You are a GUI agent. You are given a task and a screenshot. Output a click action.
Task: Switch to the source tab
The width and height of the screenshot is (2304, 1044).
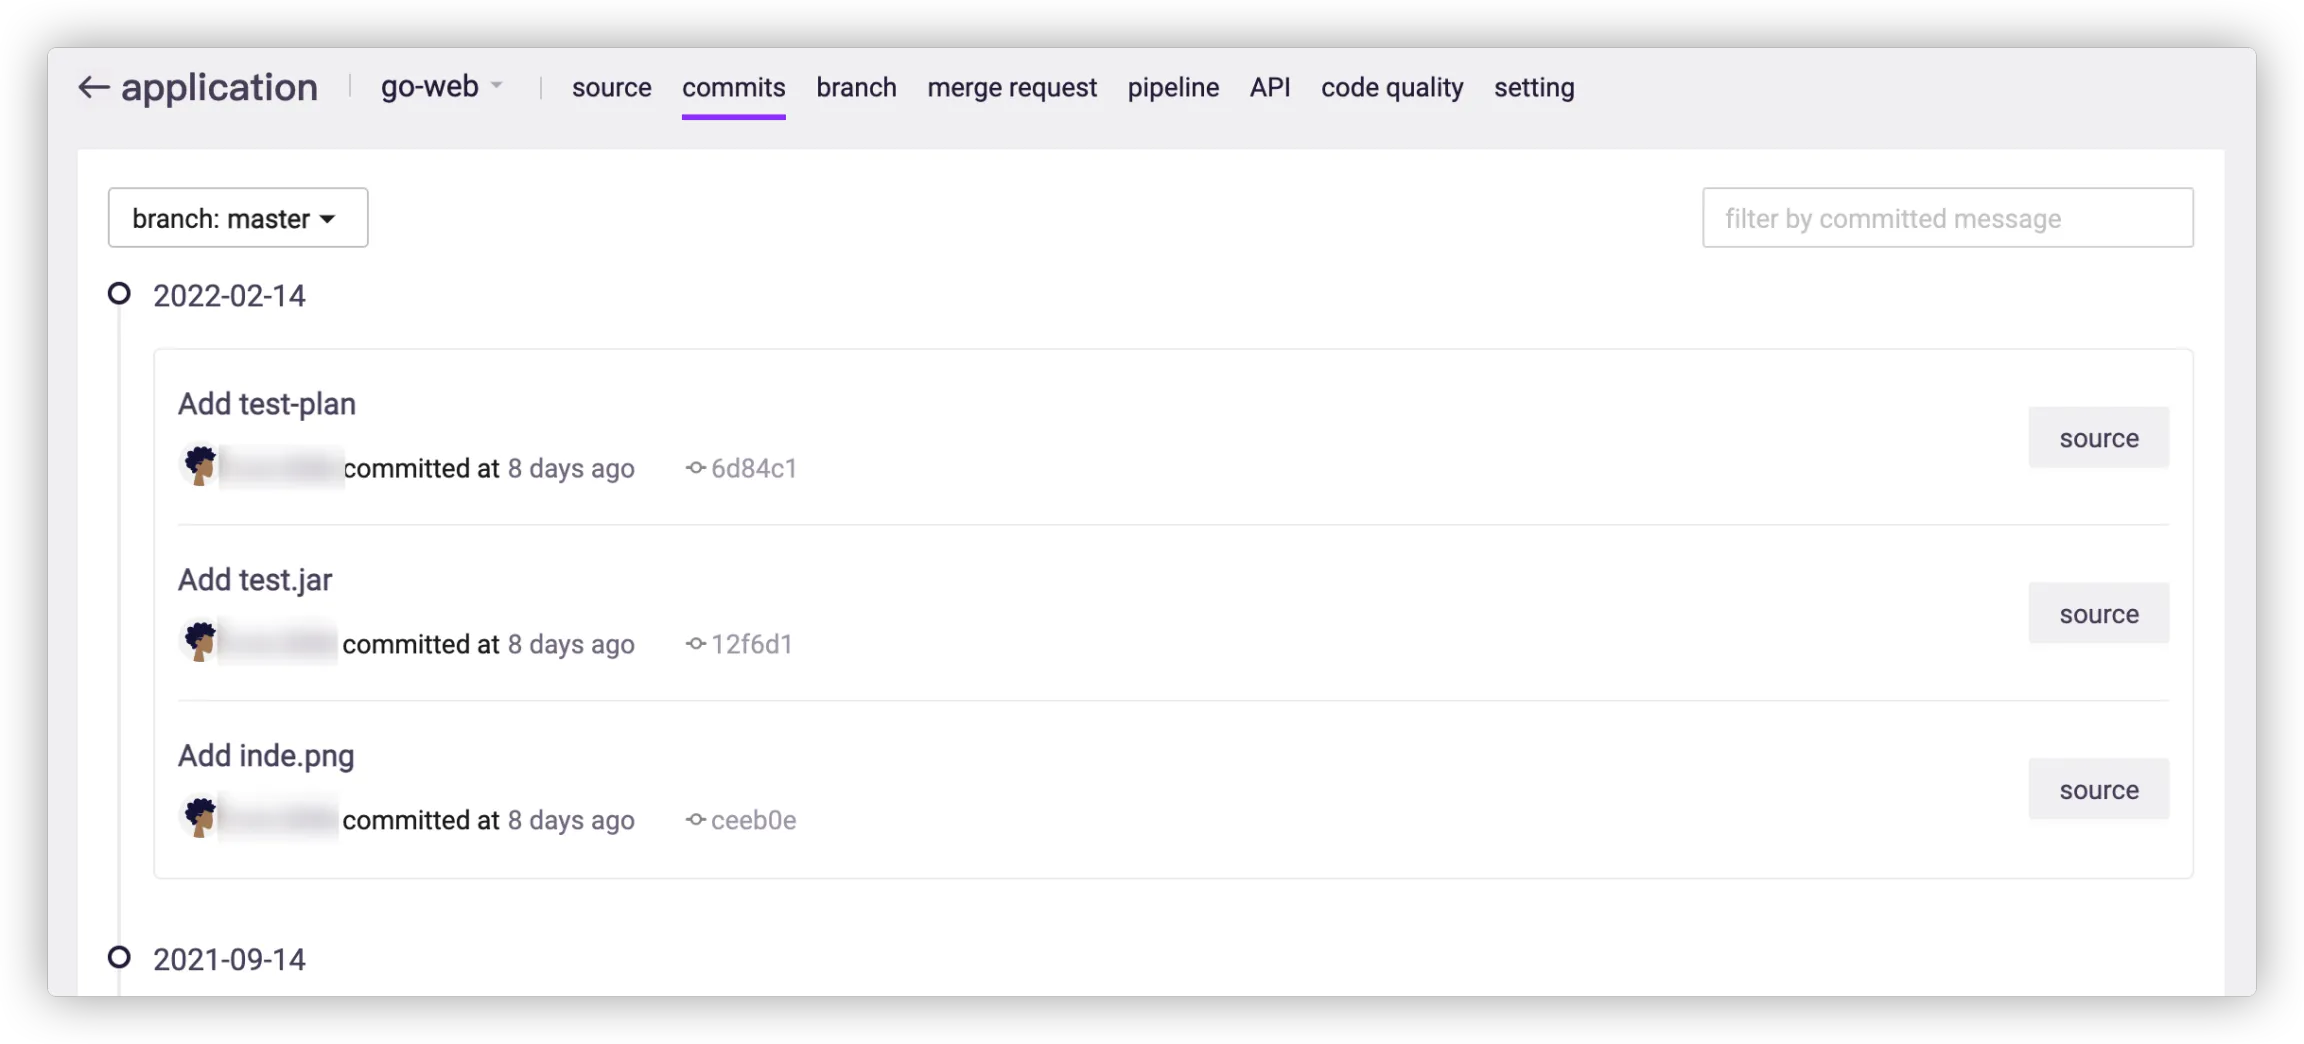[611, 88]
